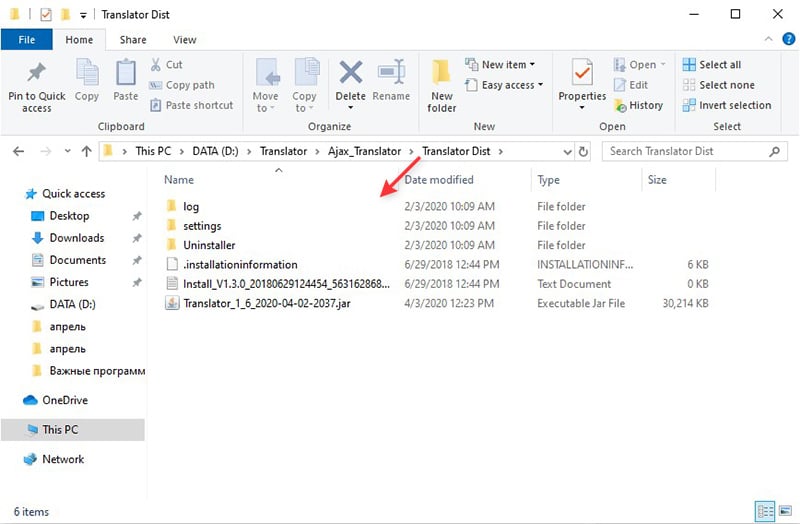Sort by Name column header
The width and height of the screenshot is (800, 524).
(x=179, y=180)
